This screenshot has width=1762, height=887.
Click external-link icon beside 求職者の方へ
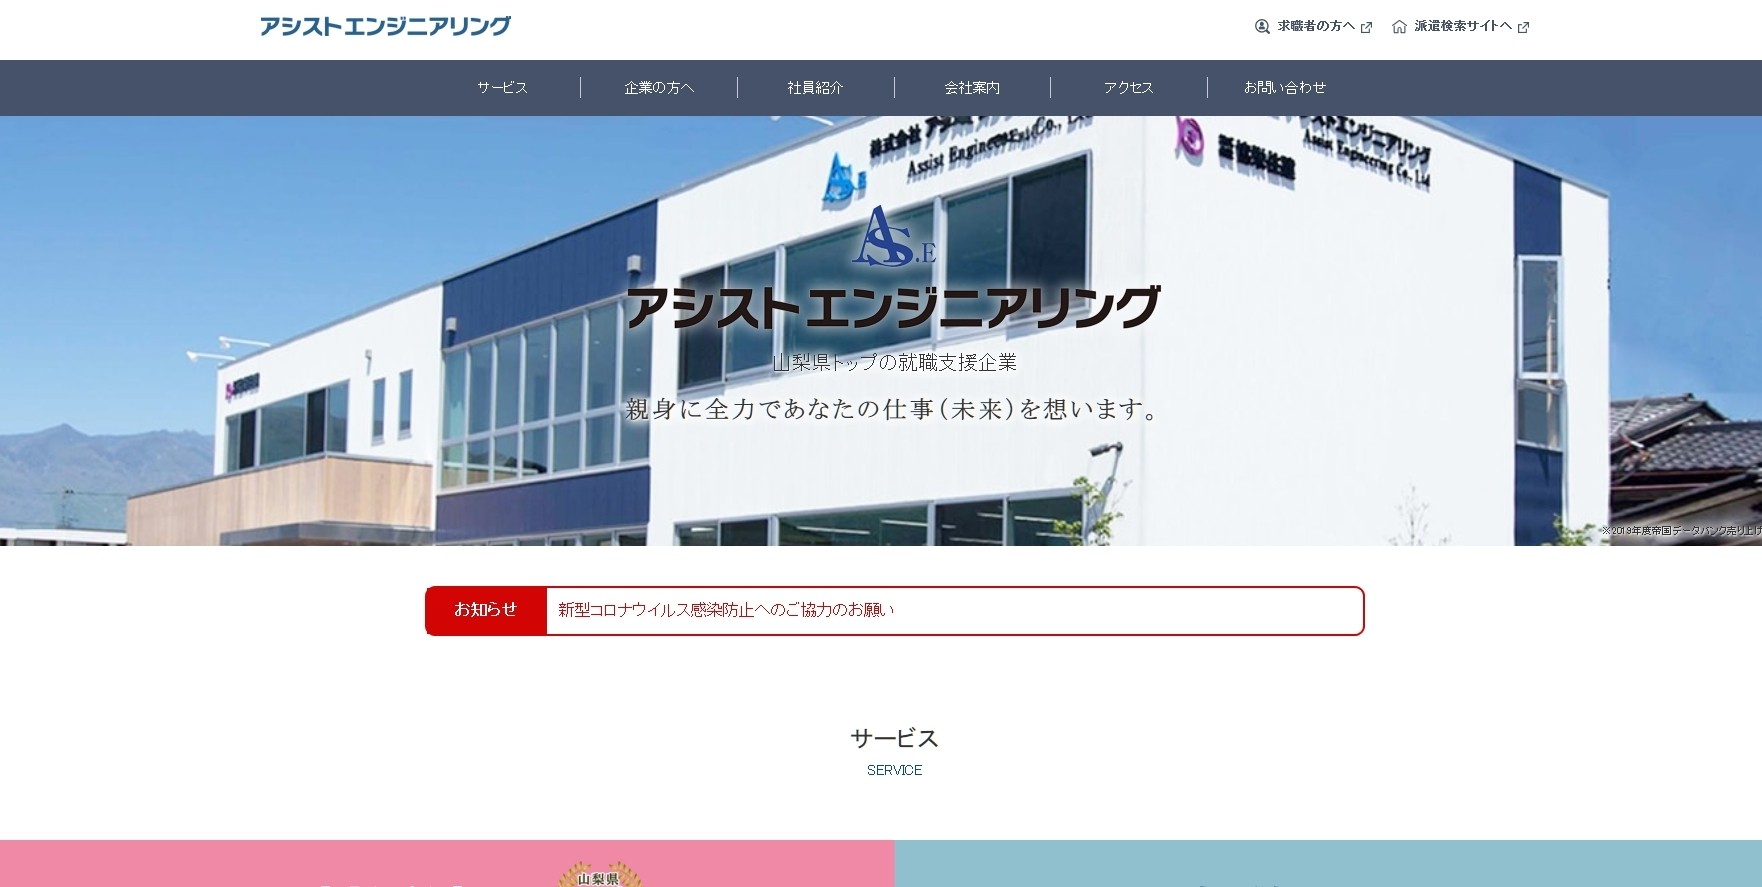(1366, 27)
